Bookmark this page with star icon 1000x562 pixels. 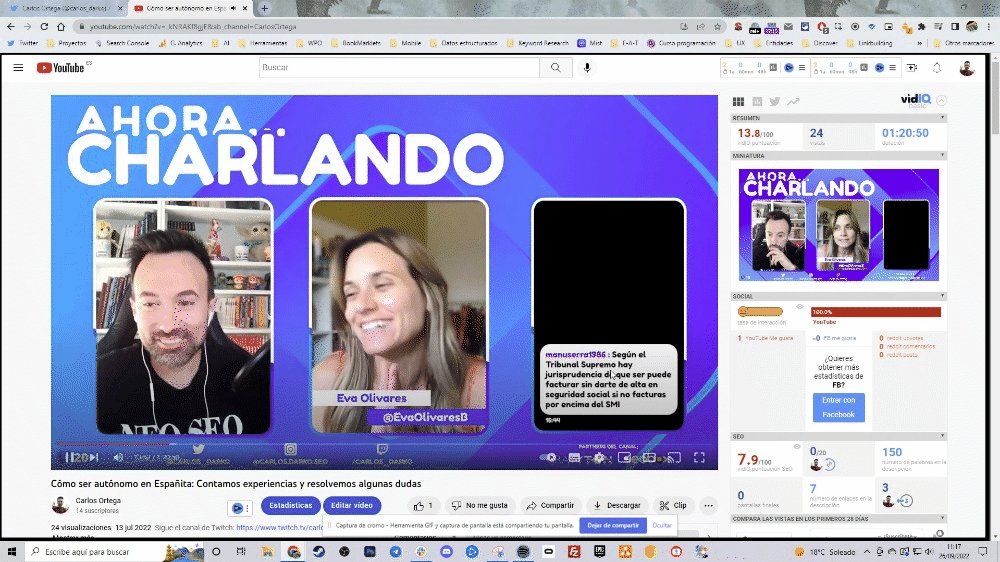coord(717,27)
